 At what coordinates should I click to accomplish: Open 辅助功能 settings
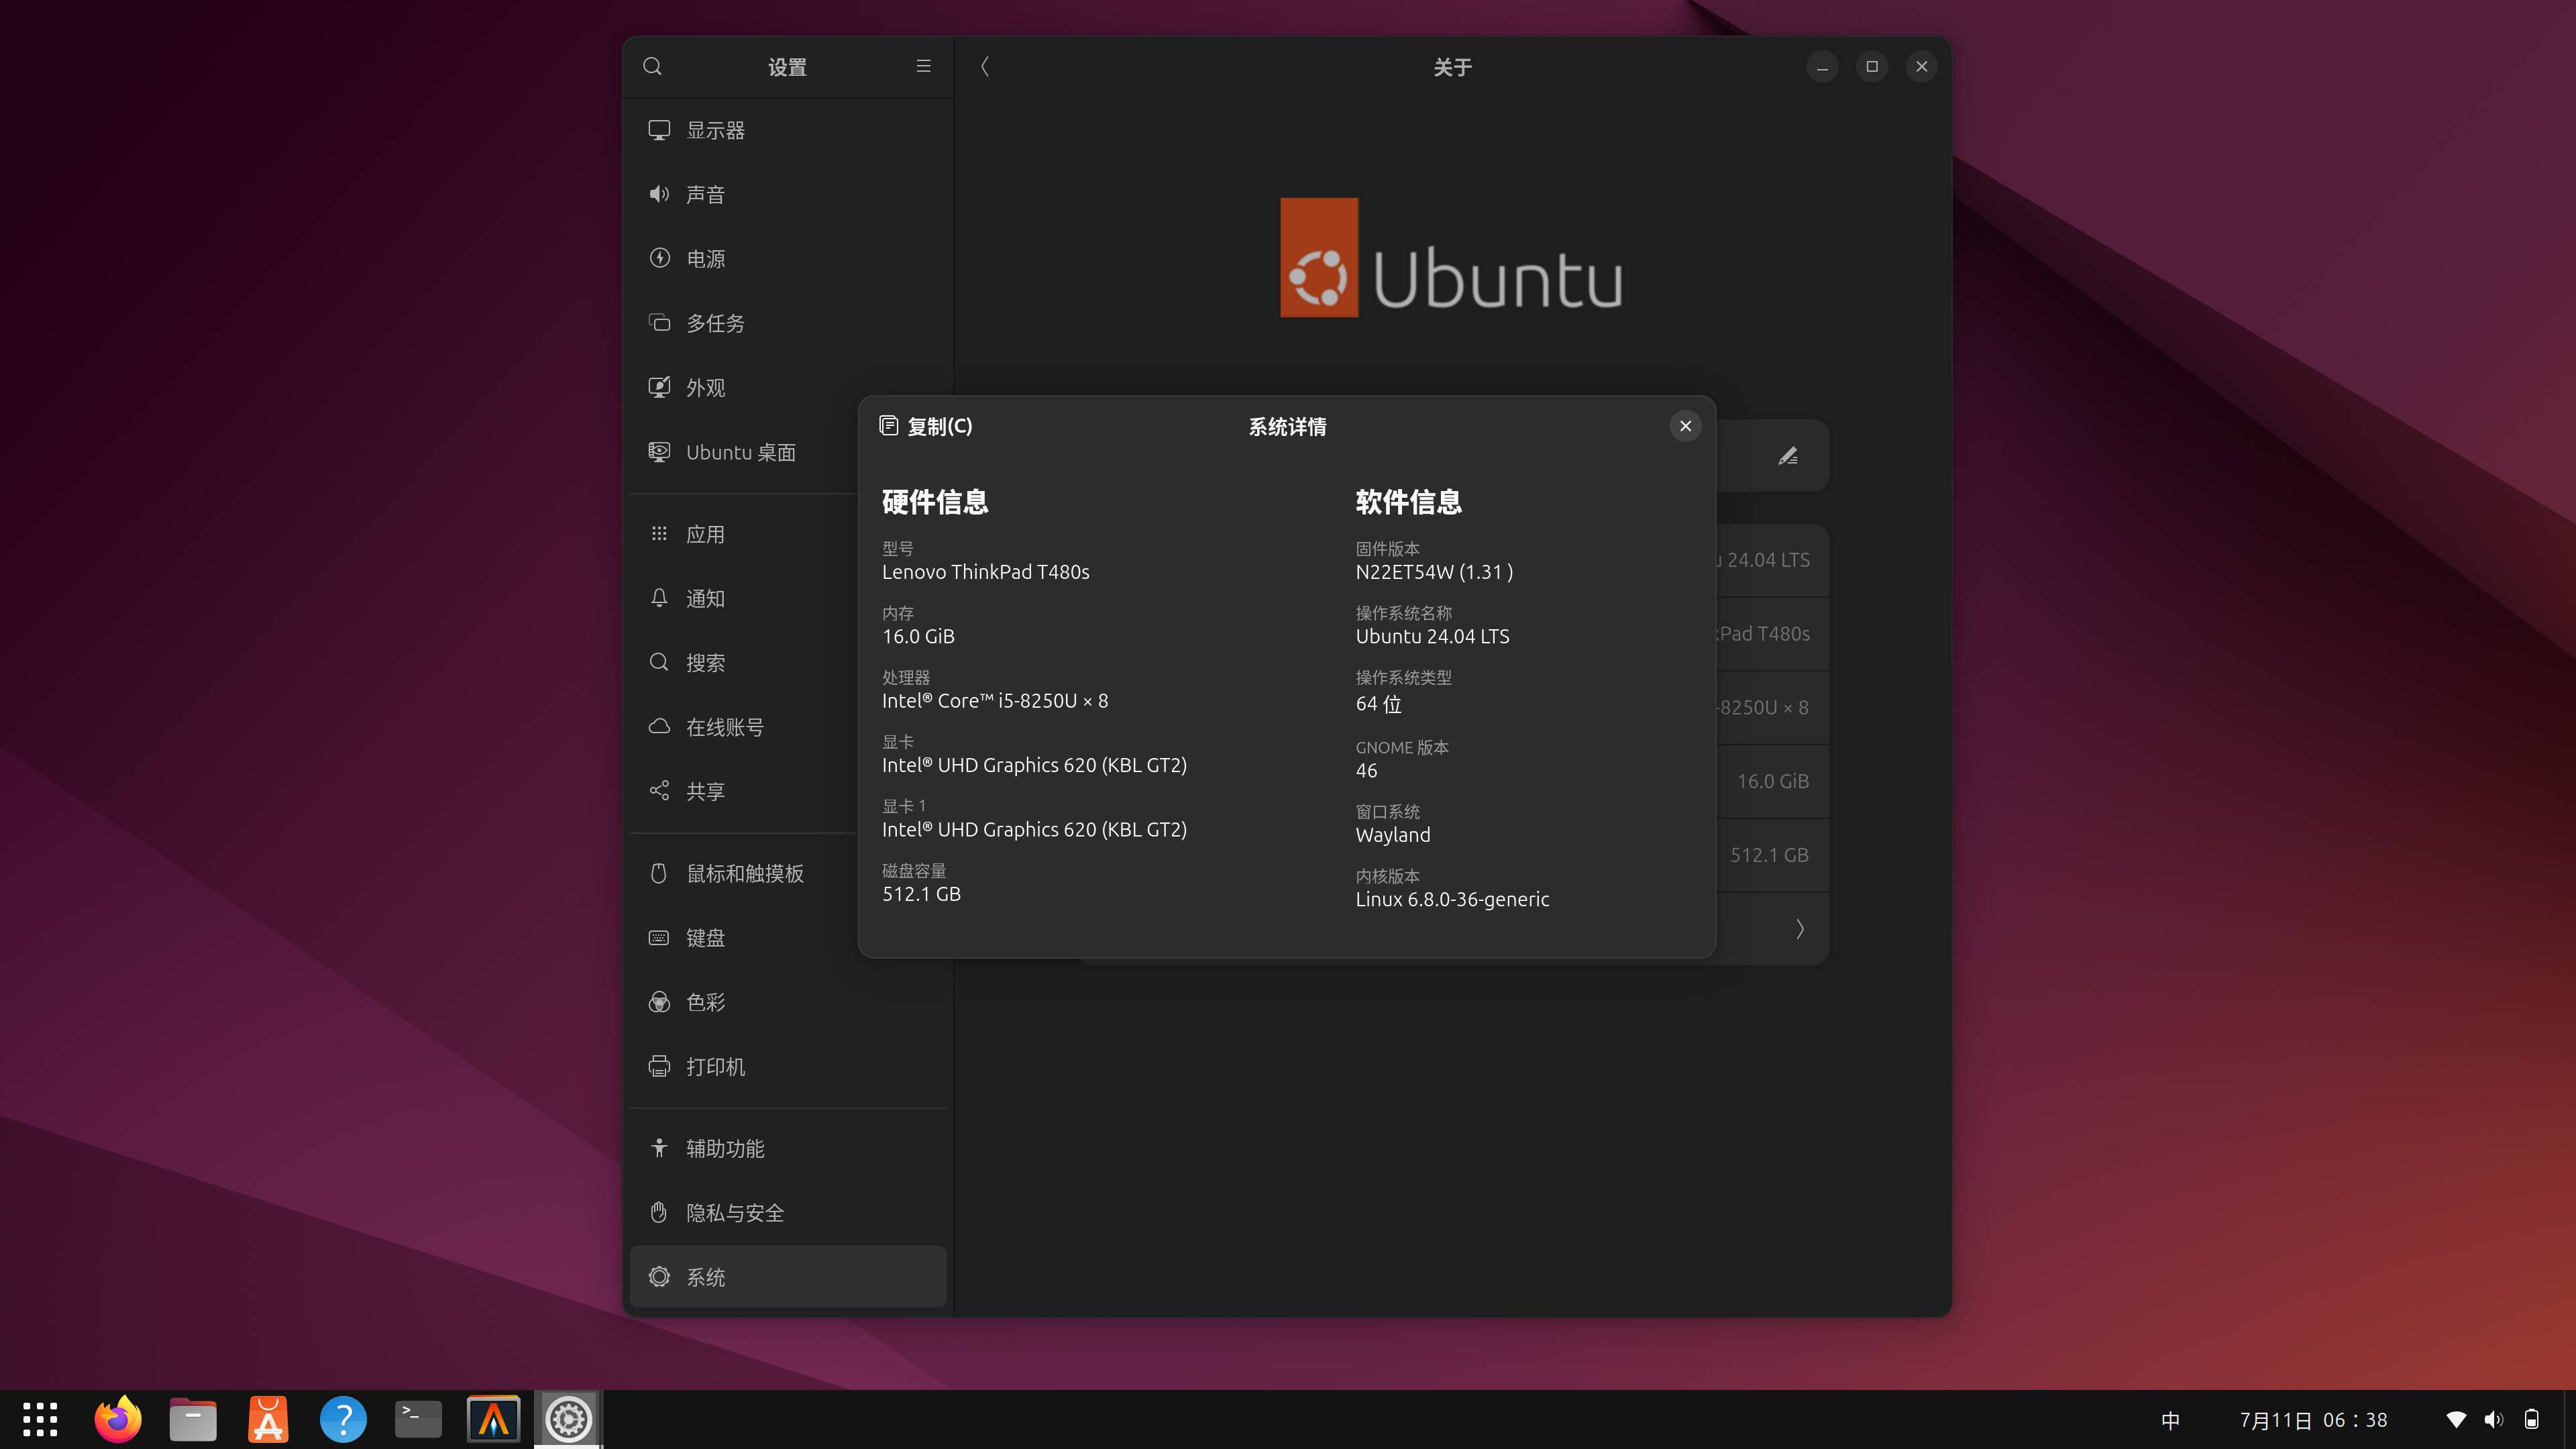pos(788,1149)
